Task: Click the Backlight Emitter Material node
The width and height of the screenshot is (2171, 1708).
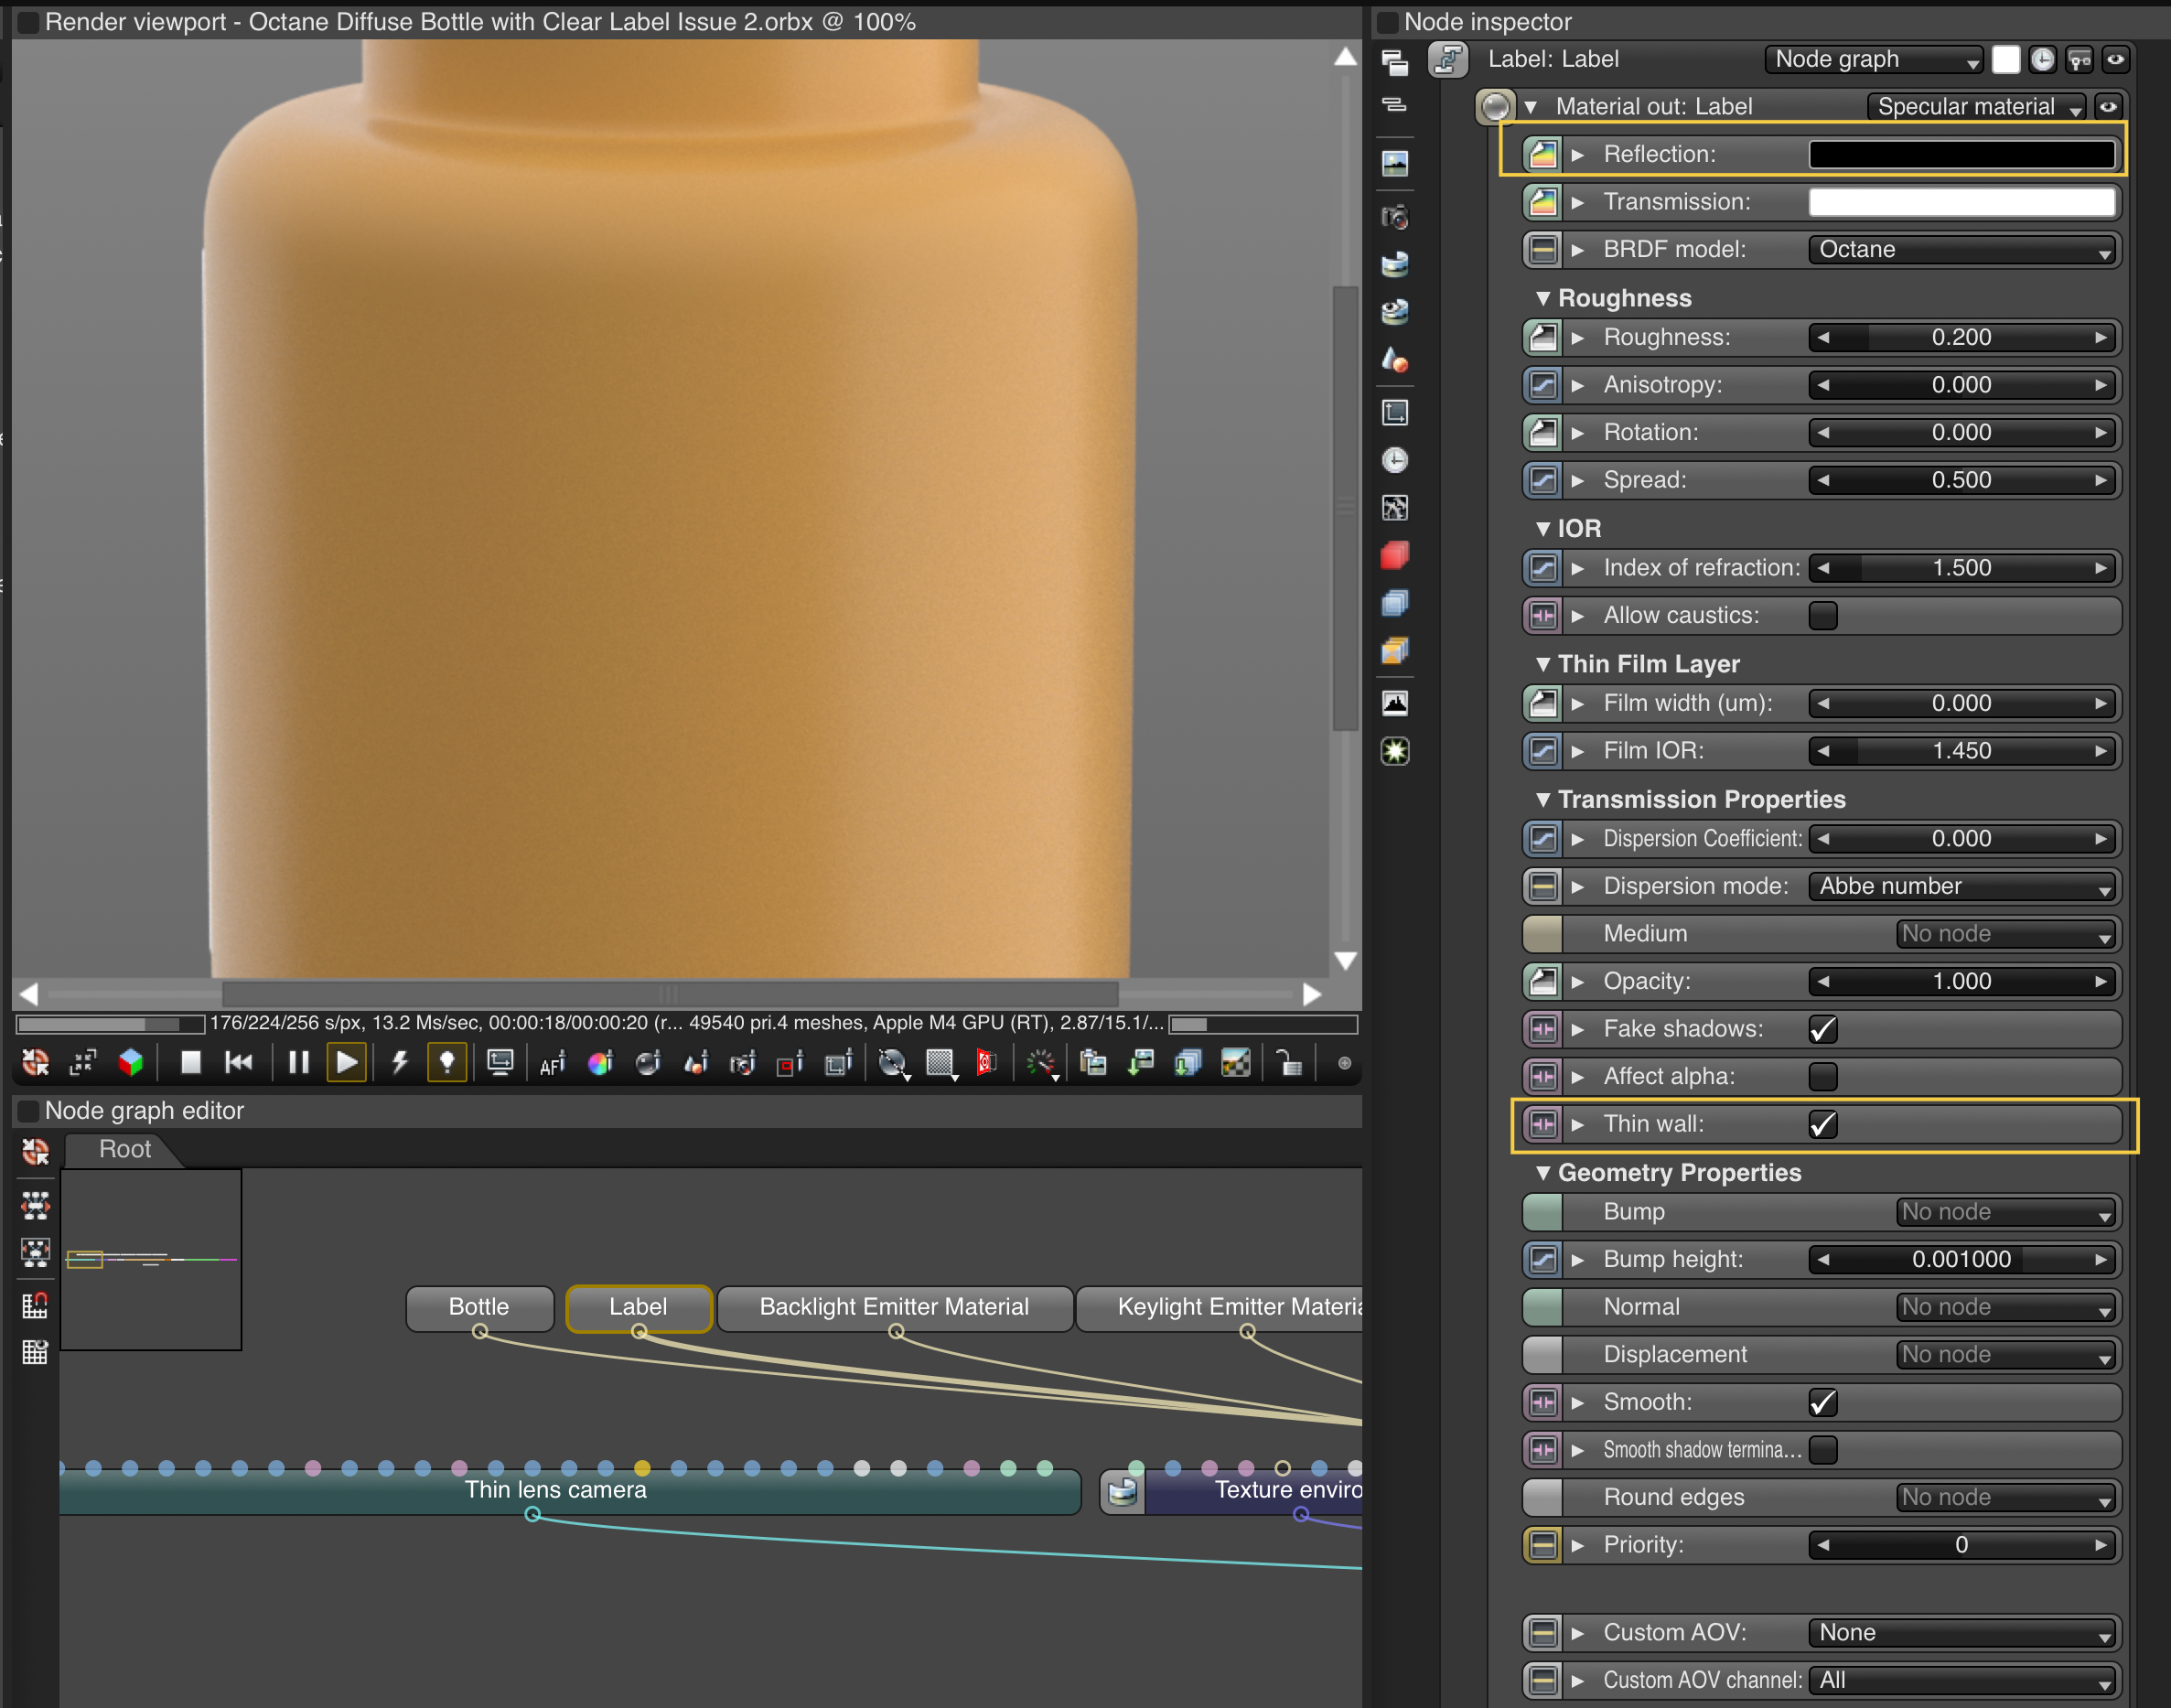Action: pyautogui.click(x=894, y=1307)
